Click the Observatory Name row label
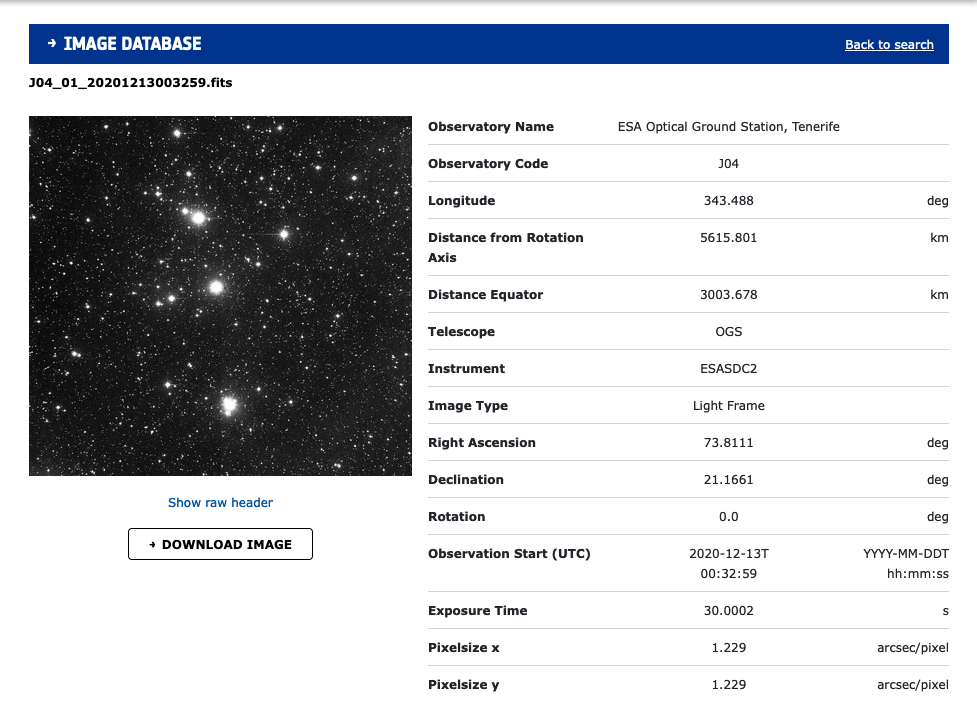The image size is (977, 709). [x=490, y=127]
